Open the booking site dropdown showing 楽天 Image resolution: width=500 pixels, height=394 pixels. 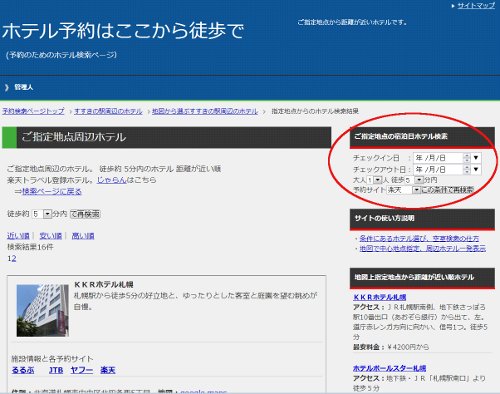[403, 190]
